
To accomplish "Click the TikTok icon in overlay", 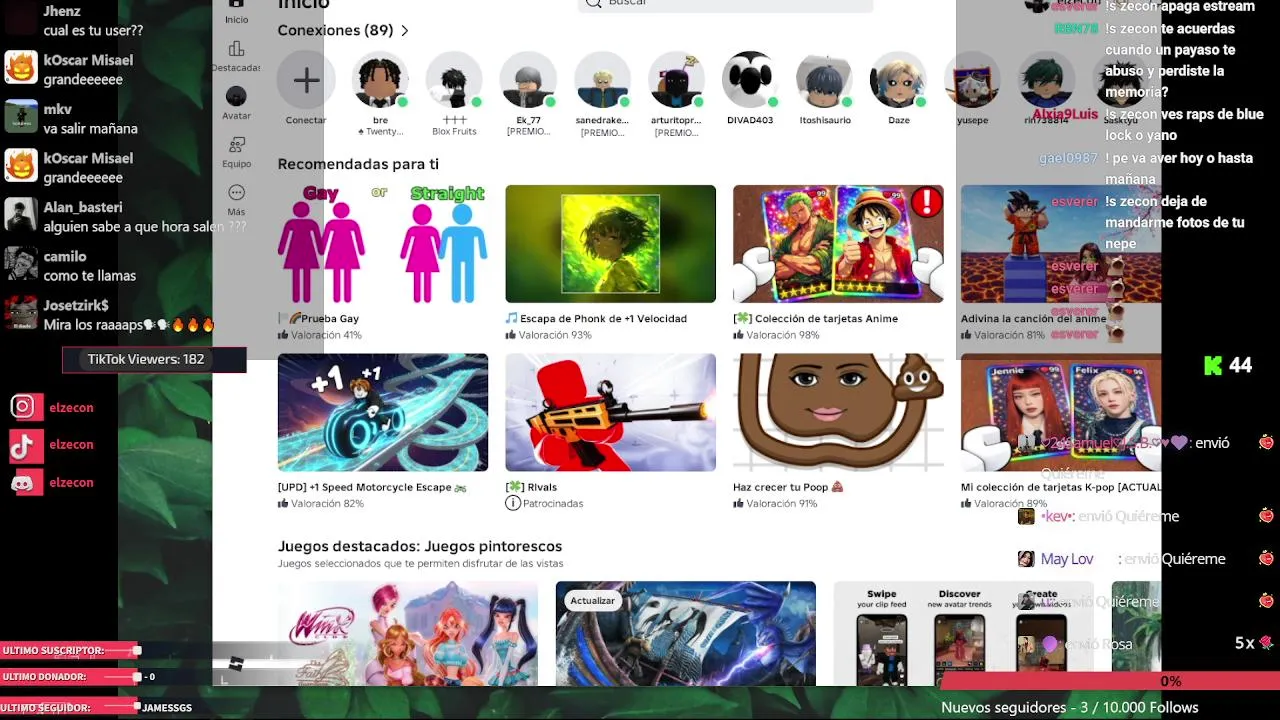I will (24, 445).
